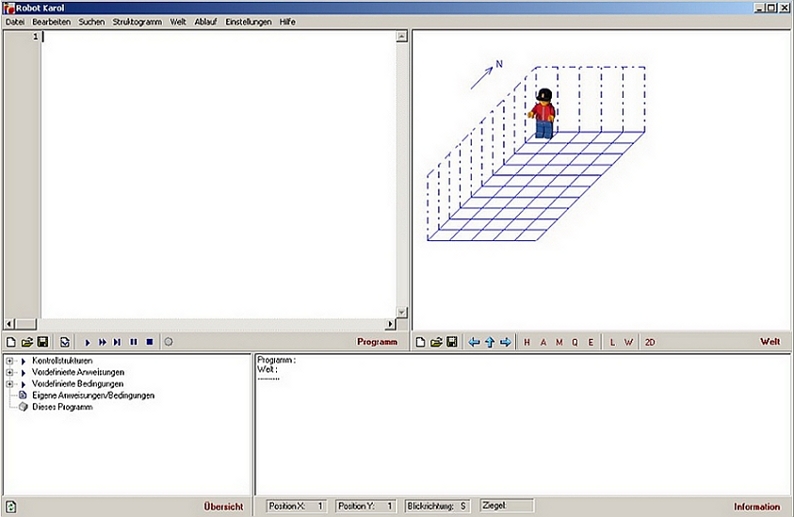Select Dieses Programm tree item
This screenshot has height=517, width=794.
(62, 407)
